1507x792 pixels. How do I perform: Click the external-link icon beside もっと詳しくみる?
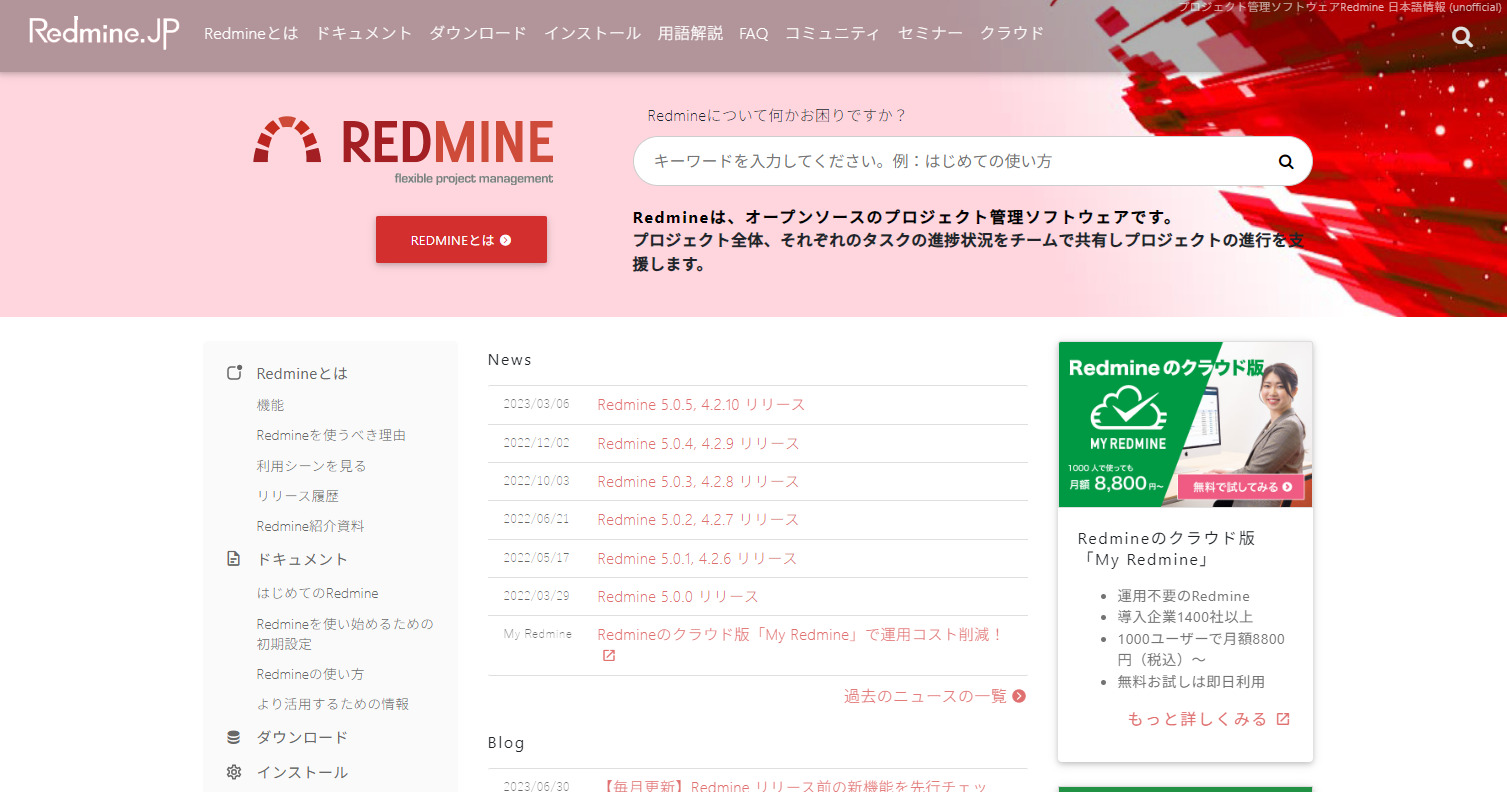pyautogui.click(x=1283, y=718)
